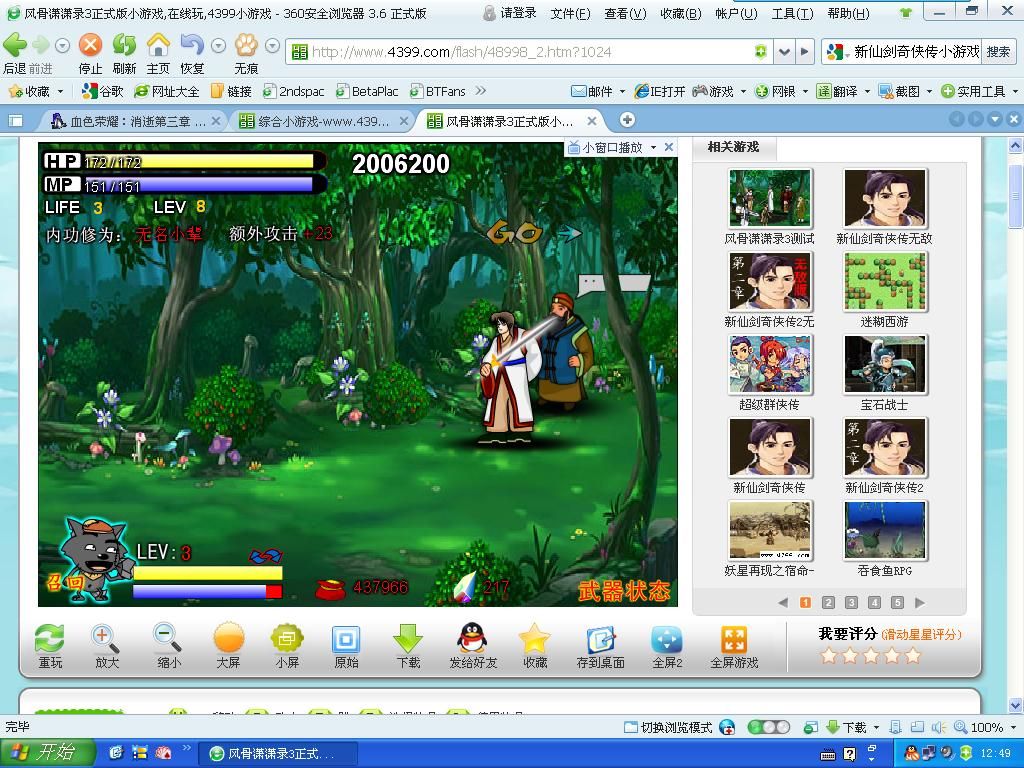The image size is (1024, 768).
Task: Open the 文件(F) menu
Action: (x=570, y=14)
